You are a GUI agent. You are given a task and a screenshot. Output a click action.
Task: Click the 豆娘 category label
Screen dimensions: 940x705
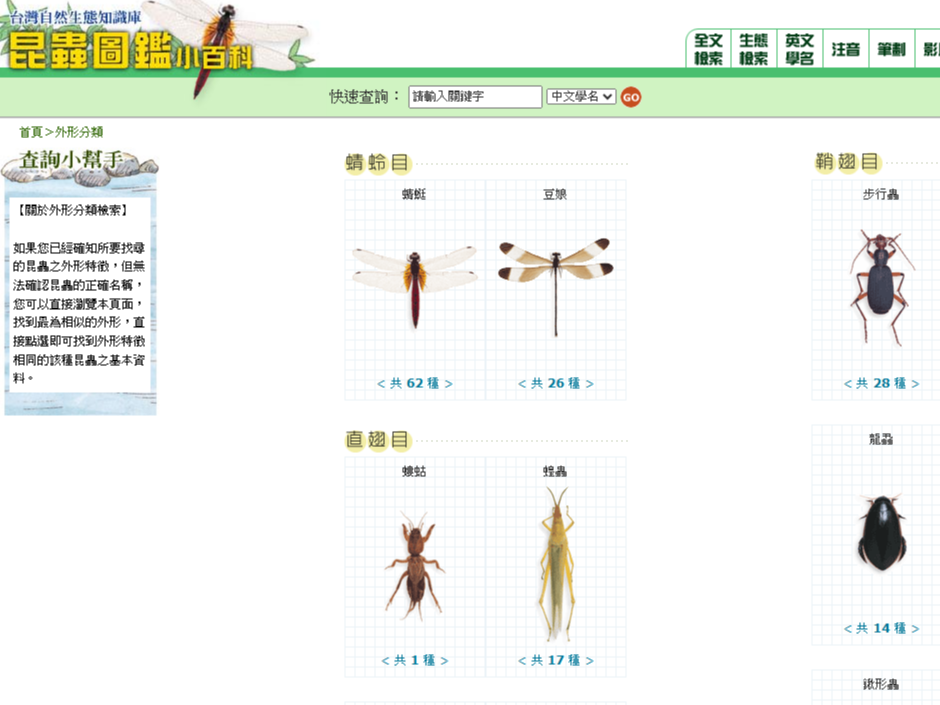(555, 194)
